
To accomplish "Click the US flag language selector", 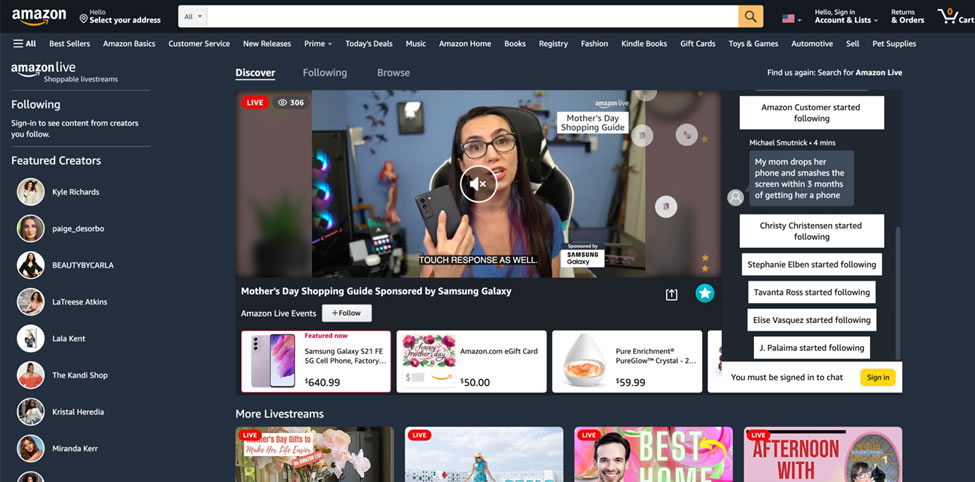I will [791, 19].
